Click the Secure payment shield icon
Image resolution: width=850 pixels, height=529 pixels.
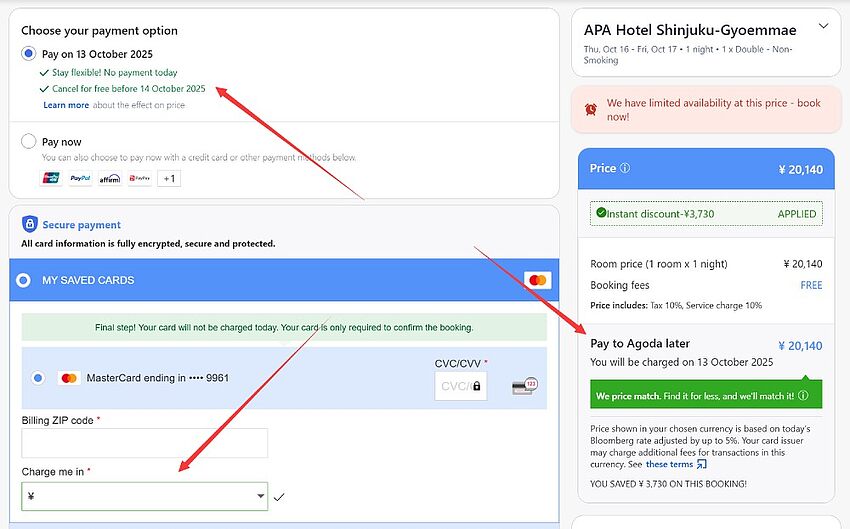pos(29,224)
